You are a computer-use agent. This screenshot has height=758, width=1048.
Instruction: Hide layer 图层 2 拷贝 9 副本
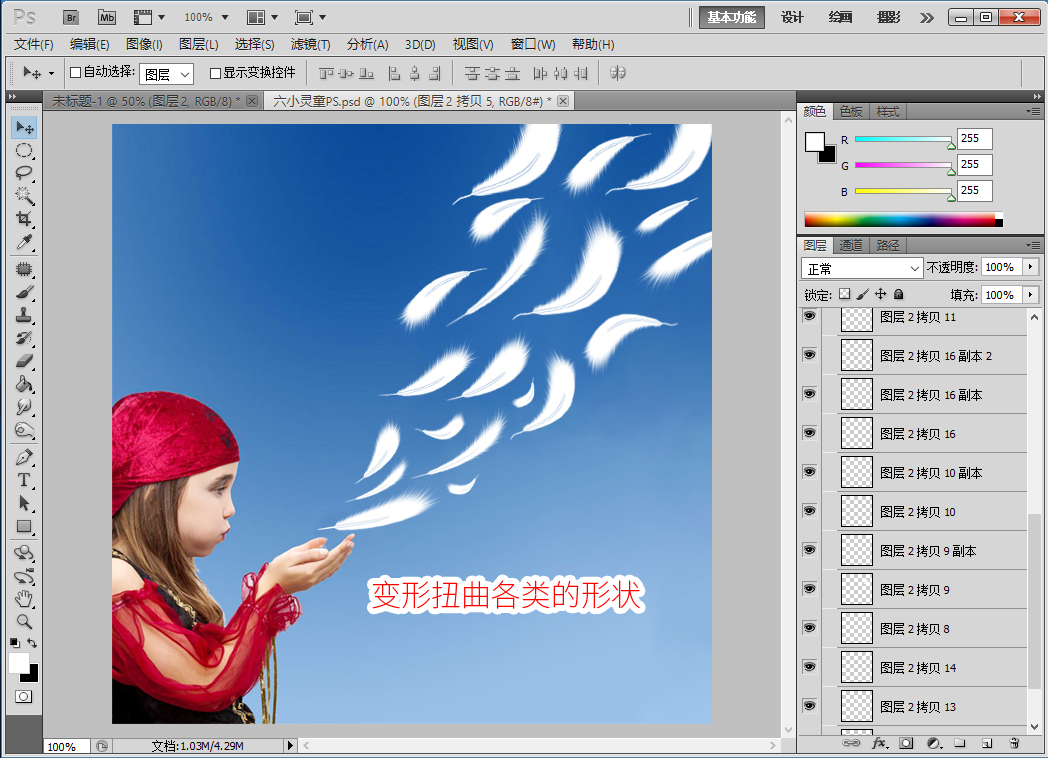pyautogui.click(x=810, y=549)
